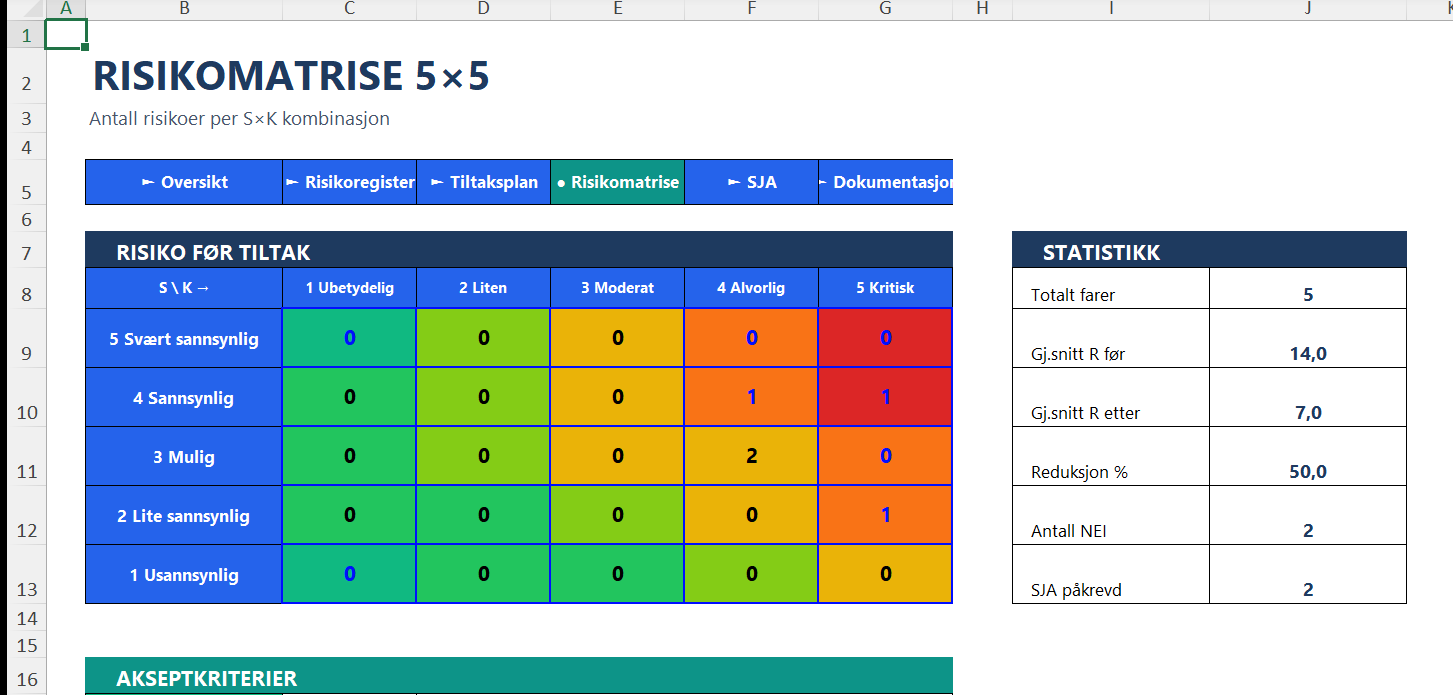Open the Oversikt navigation link

pyautogui.click(x=184, y=182)
